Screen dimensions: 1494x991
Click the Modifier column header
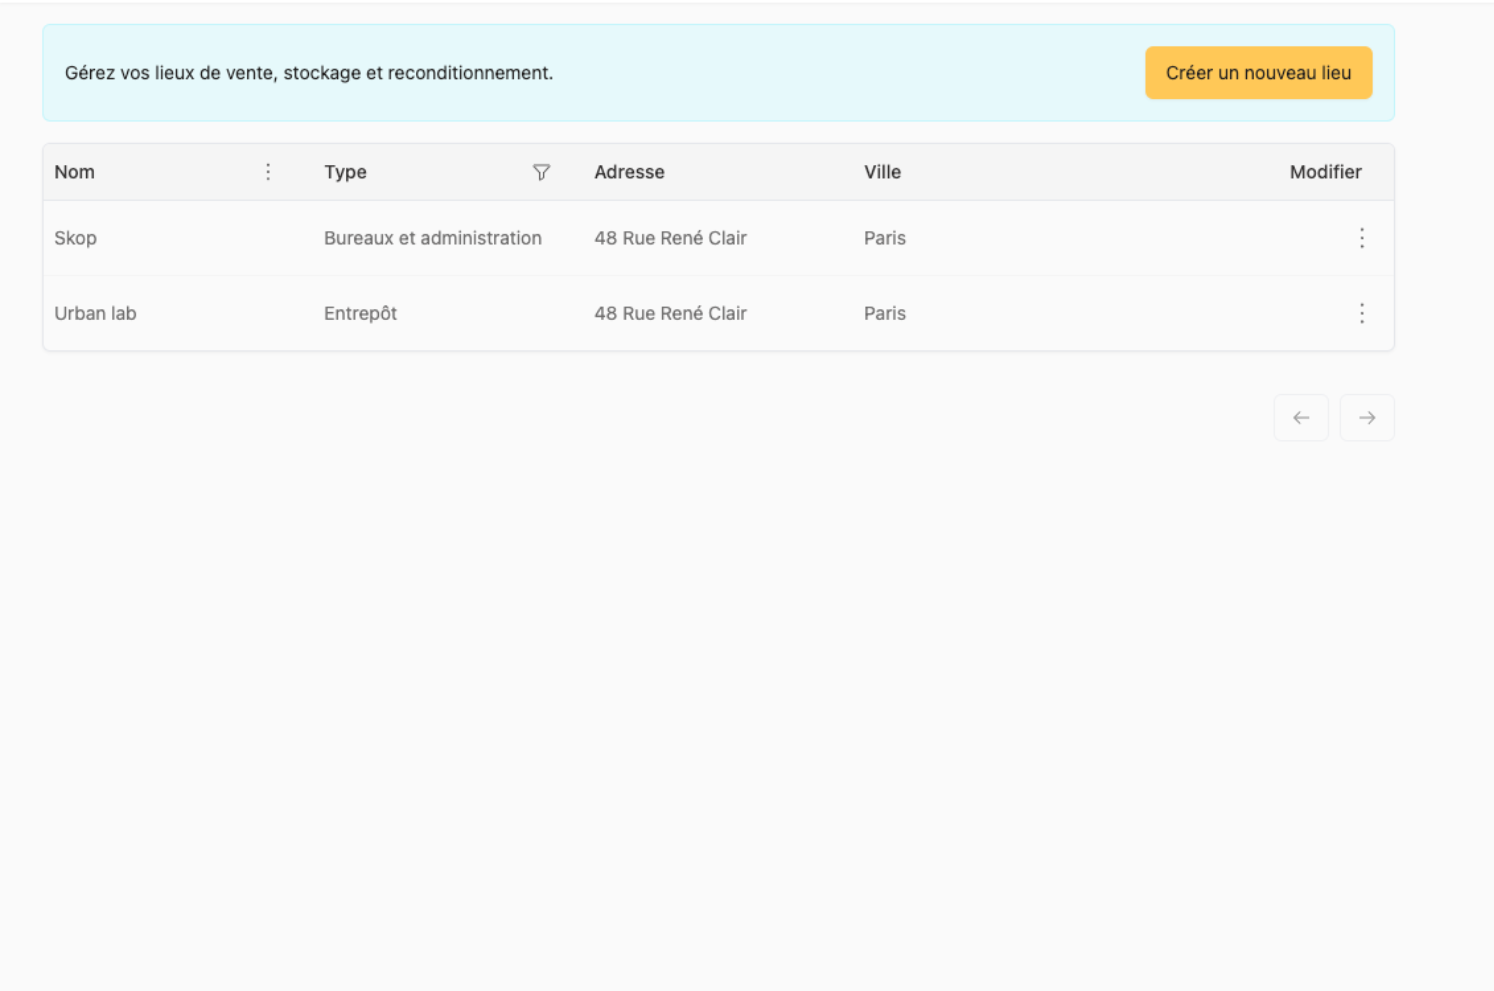pos(1325,172)
